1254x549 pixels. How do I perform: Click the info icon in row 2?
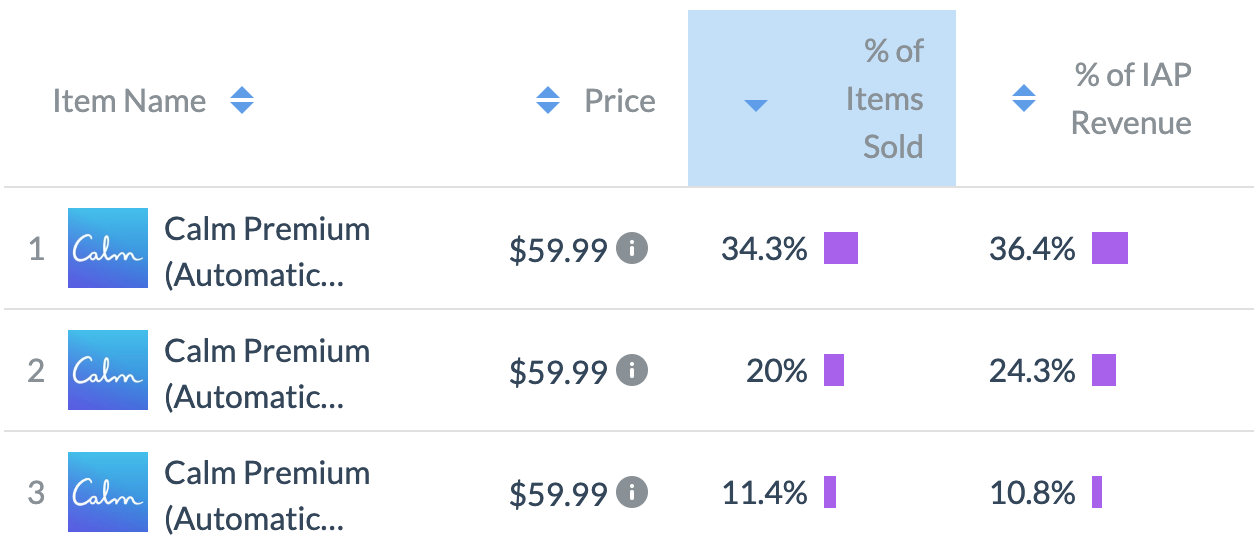[631, 371]
